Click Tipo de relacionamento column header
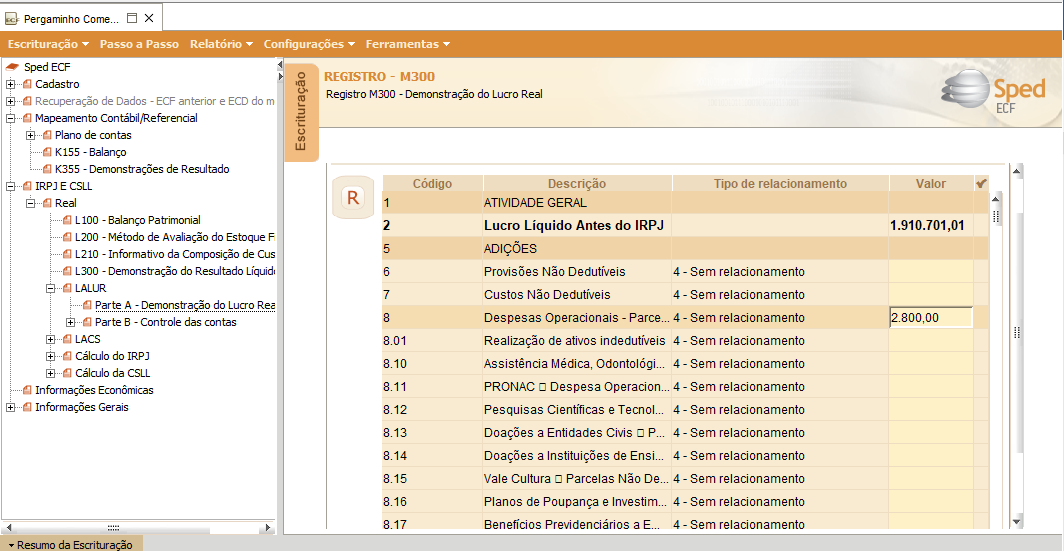This screenshot has height=551, width=1064. (780, 183)
